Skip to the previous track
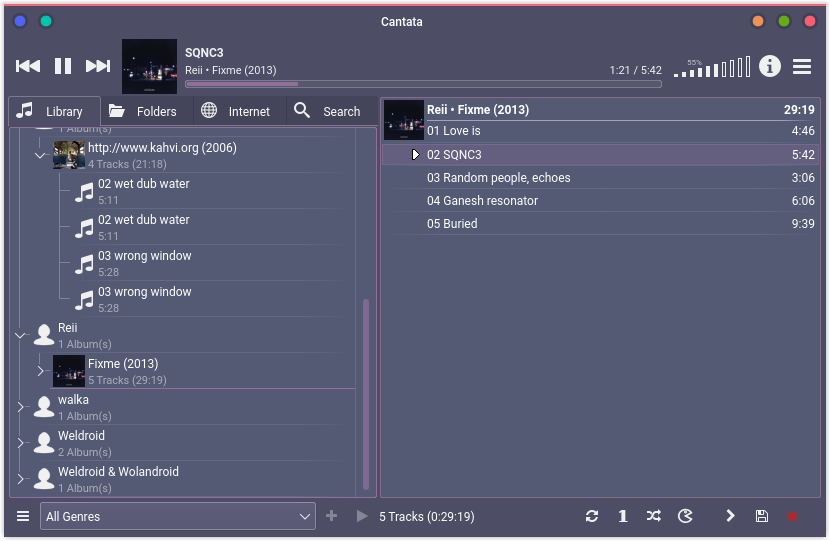Image resolution: width=830 pixels, height=541 pixels. [x=28, y=66]
